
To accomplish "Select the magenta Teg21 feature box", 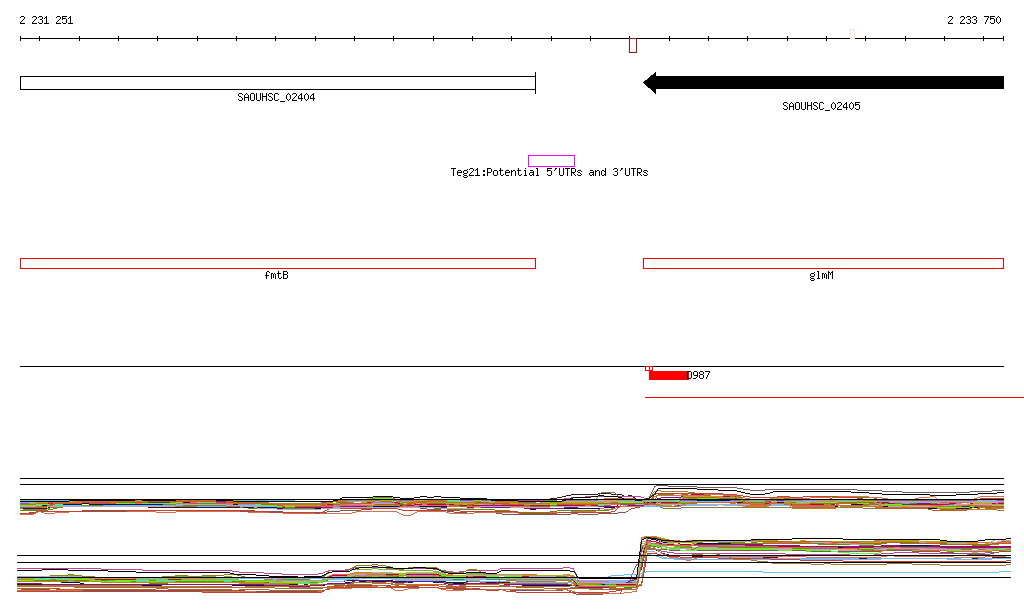I will pos(551,161).
